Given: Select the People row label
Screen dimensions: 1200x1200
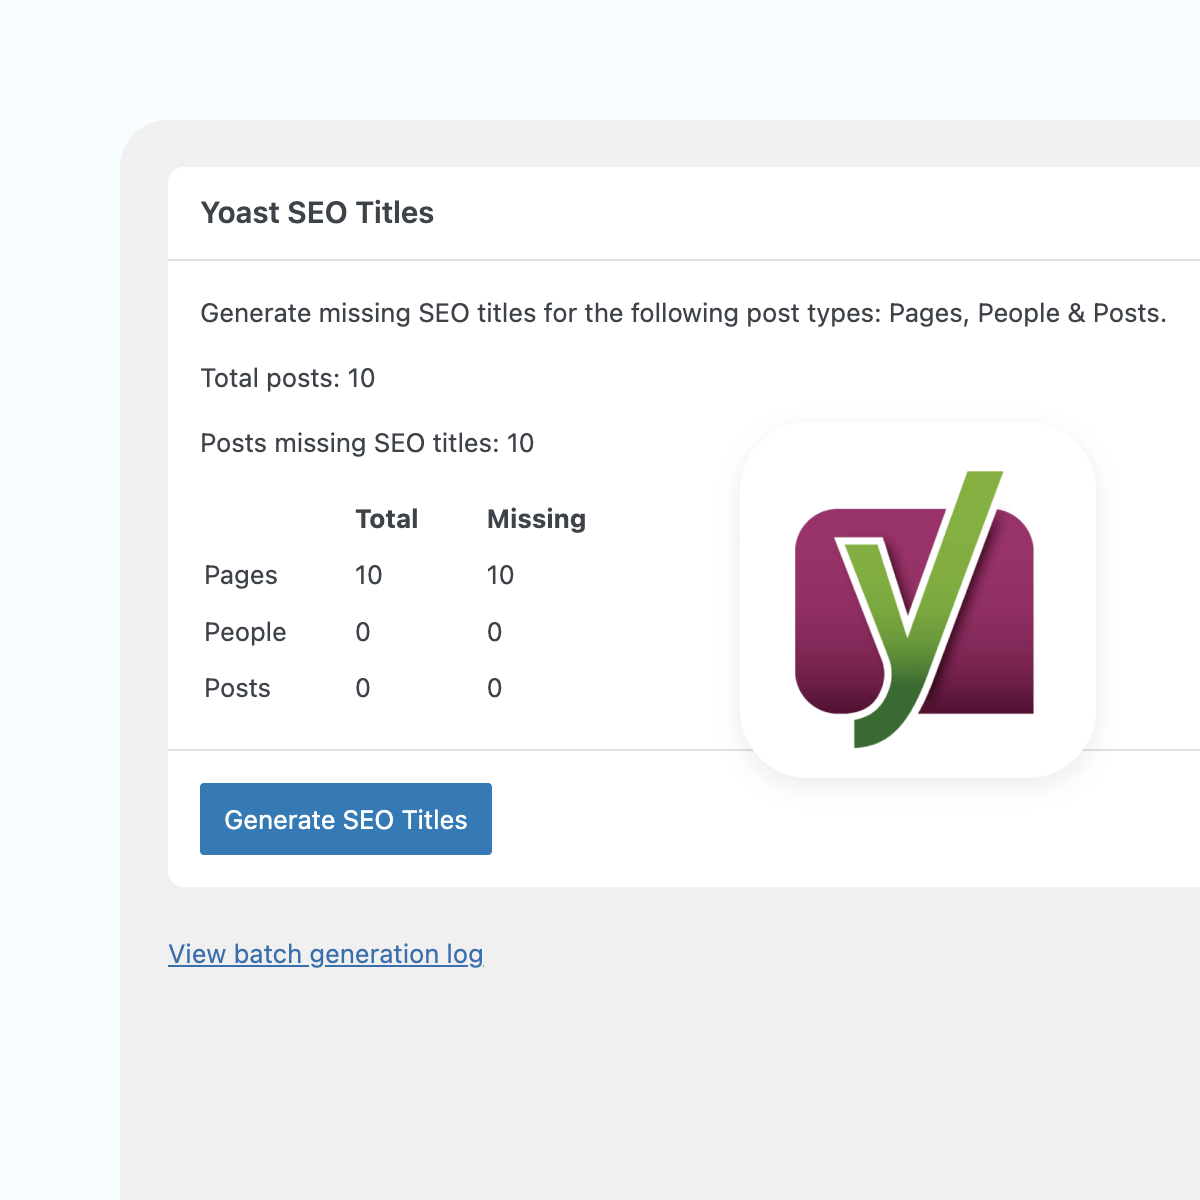Looking at the screenshot, I should coord(245,632).
